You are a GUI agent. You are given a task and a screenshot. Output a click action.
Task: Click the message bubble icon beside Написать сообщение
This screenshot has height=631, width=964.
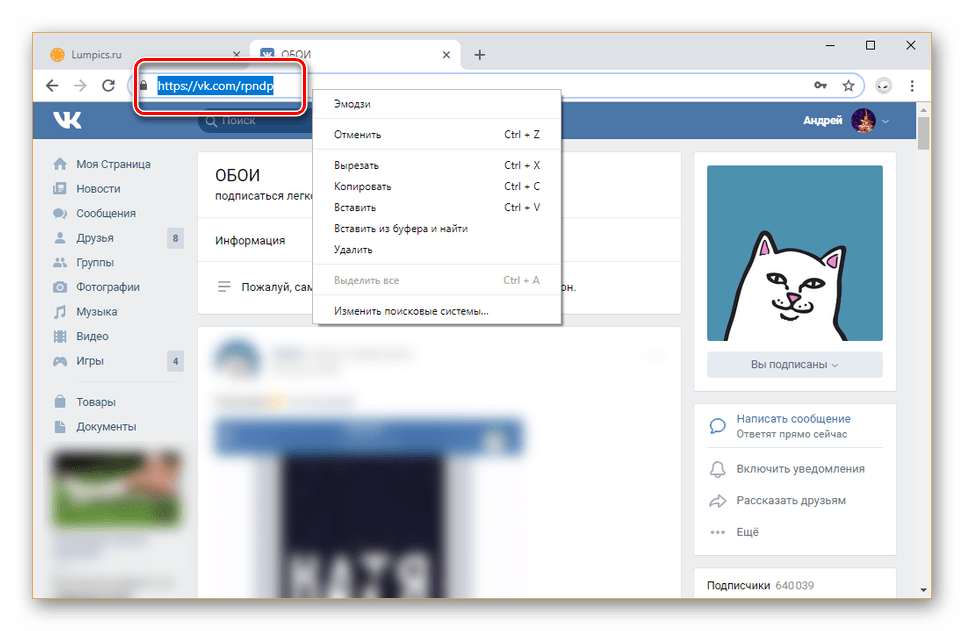click(x=717, y=426)
